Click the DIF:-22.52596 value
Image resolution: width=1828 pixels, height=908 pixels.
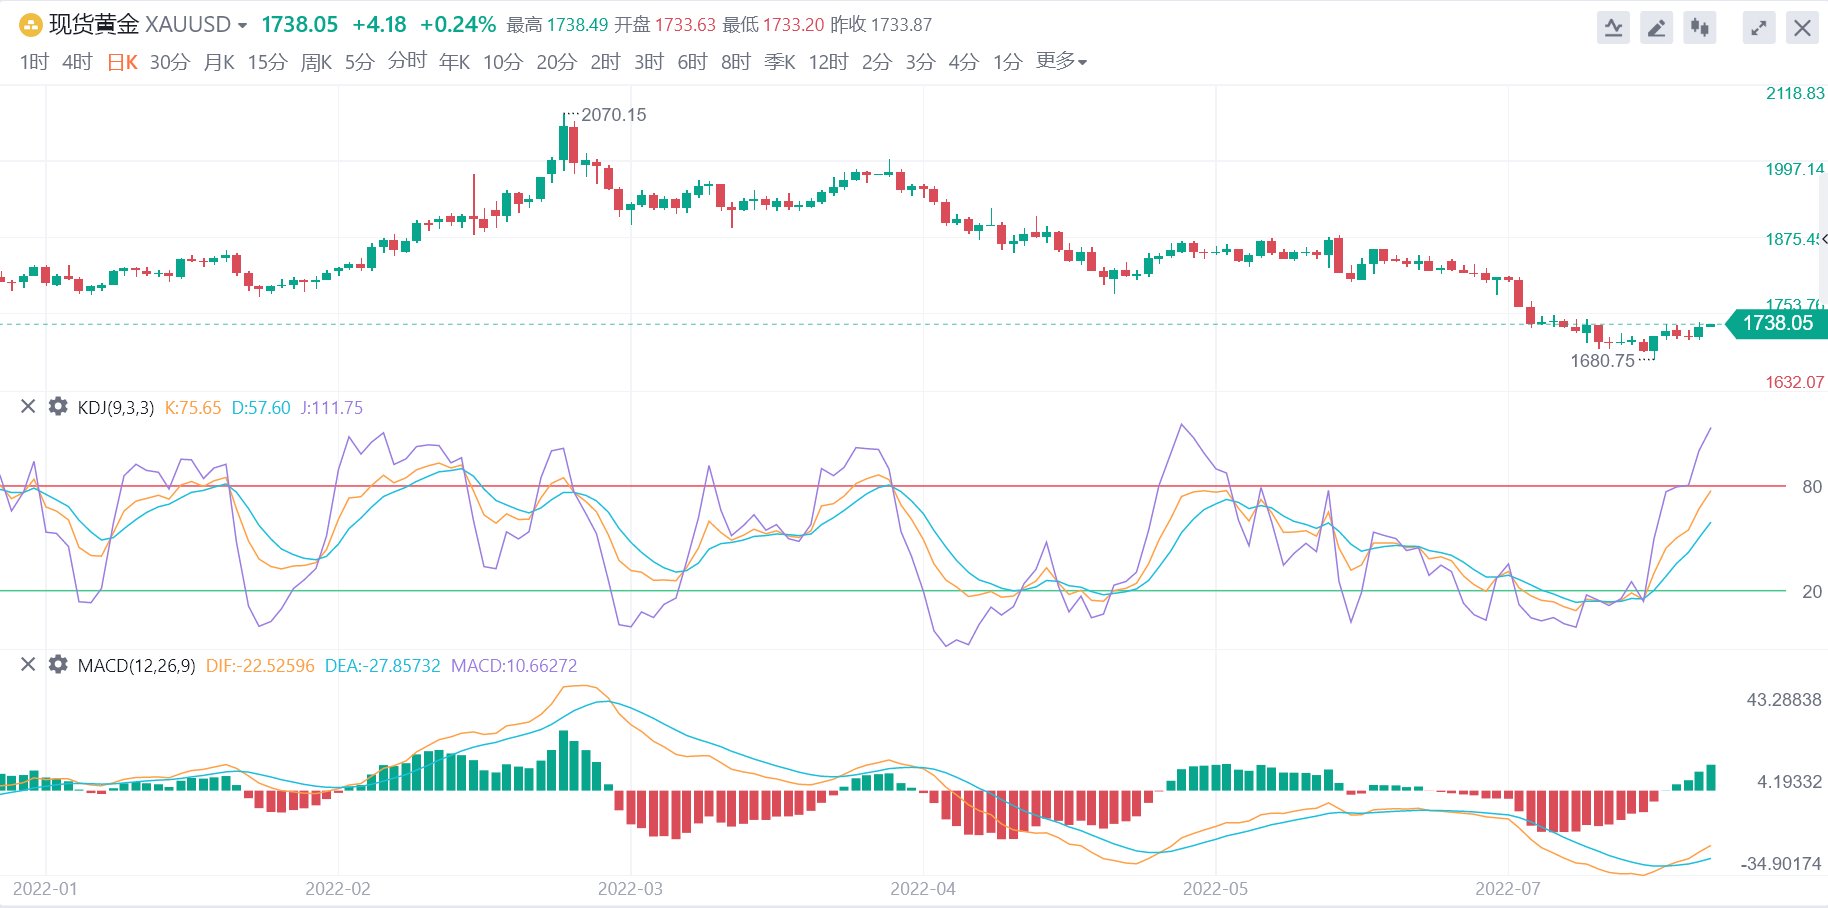click(x=260, y=665)
